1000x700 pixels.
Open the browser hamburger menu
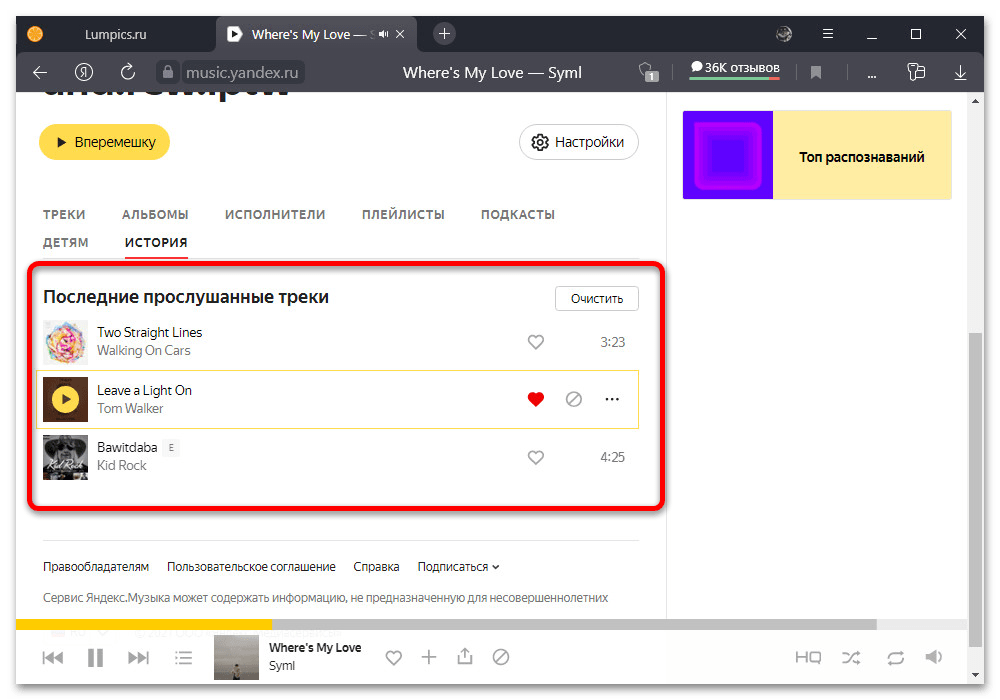pos(828,34)
